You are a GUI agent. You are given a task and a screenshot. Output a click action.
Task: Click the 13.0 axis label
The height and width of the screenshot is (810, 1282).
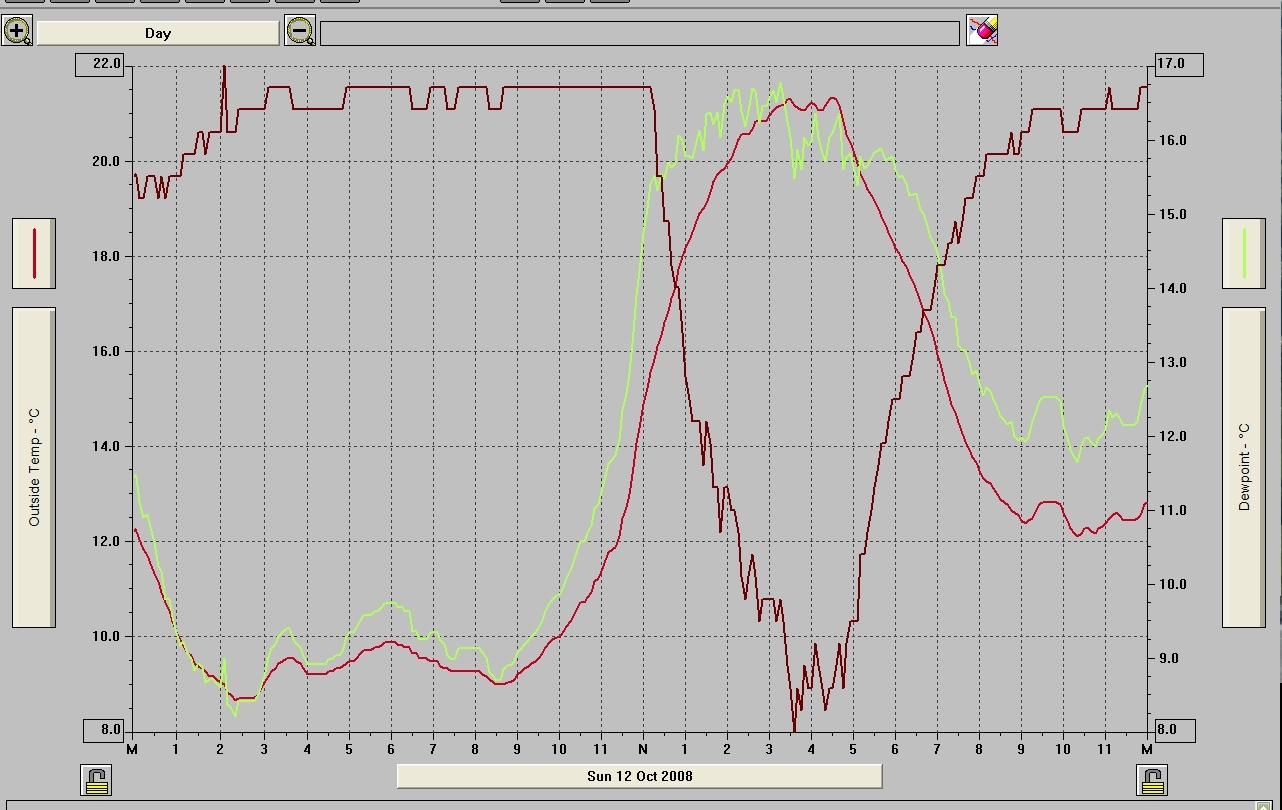(1172, 363)
